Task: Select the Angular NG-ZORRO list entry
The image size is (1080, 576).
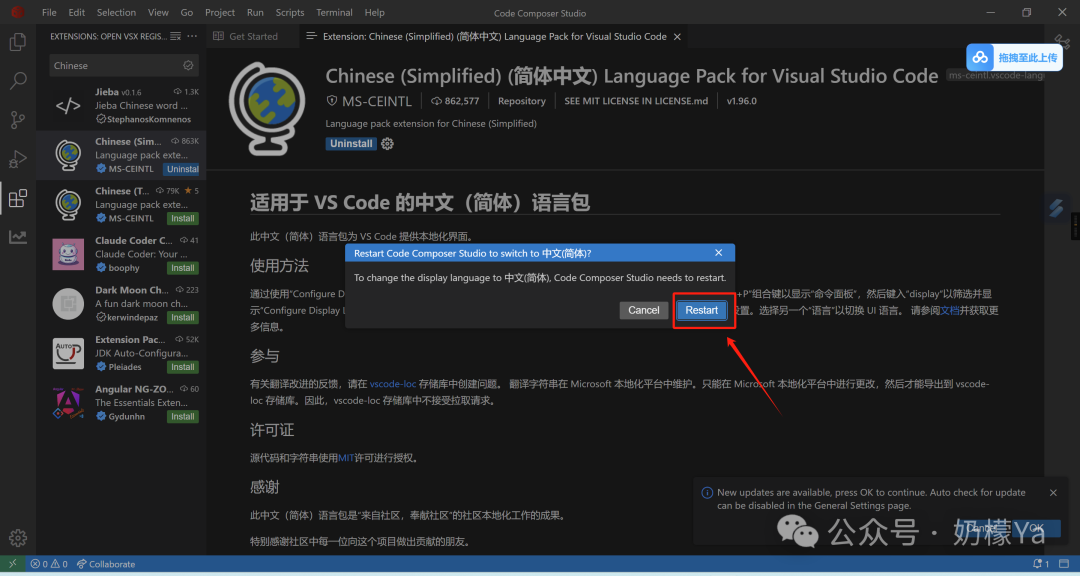Action: click(x=121, y=403)
